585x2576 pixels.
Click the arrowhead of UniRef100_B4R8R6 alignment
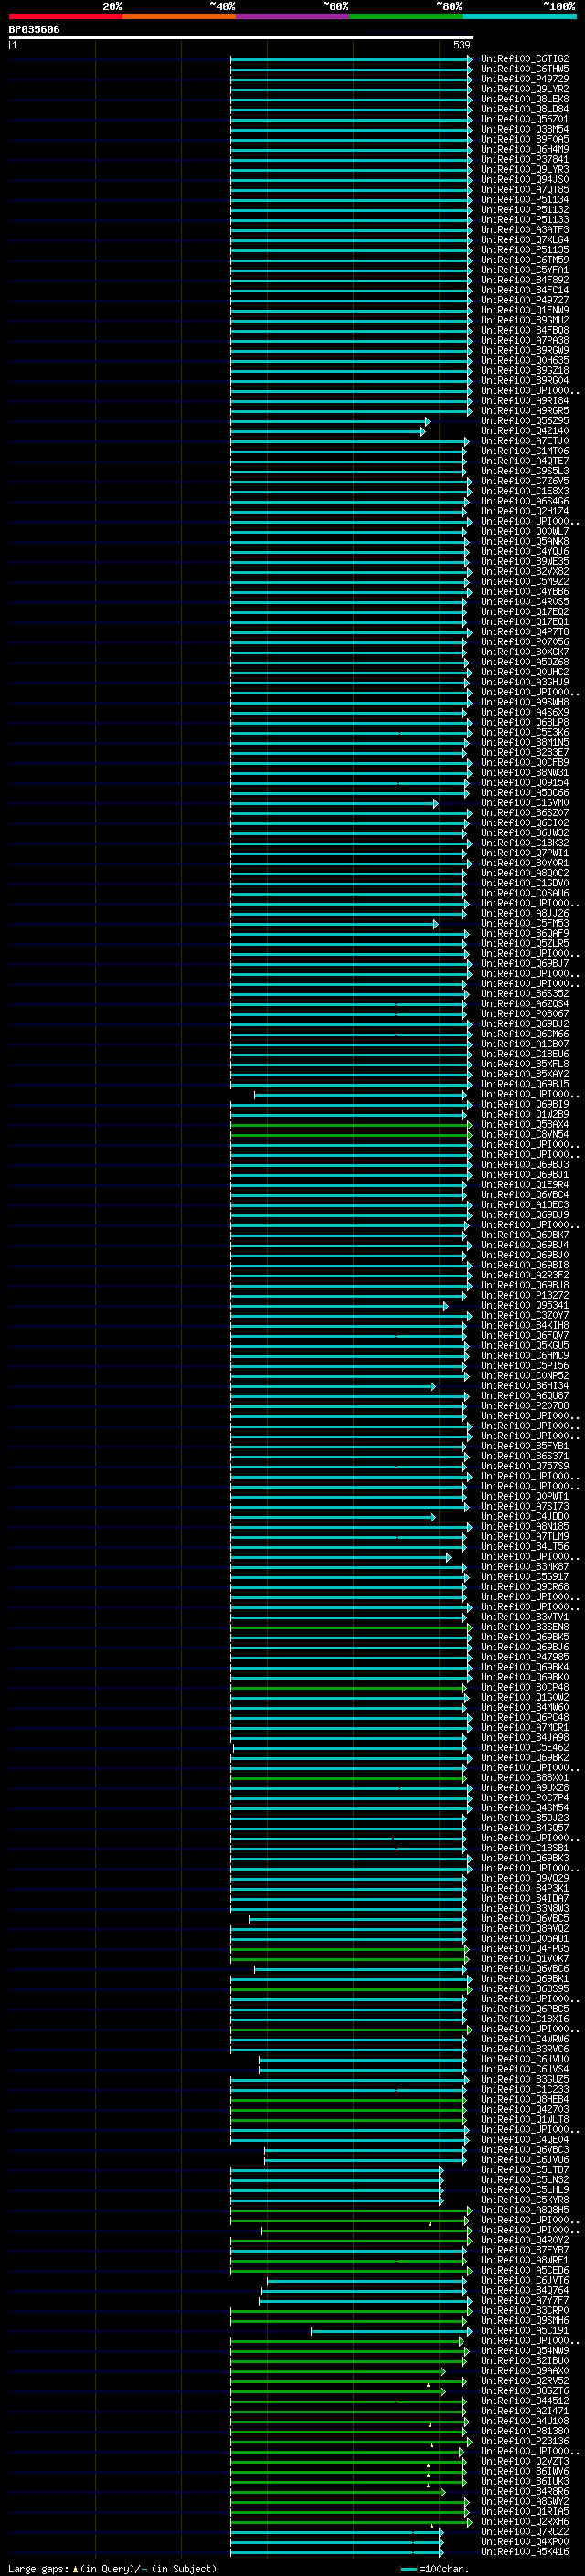(443, 2491)
